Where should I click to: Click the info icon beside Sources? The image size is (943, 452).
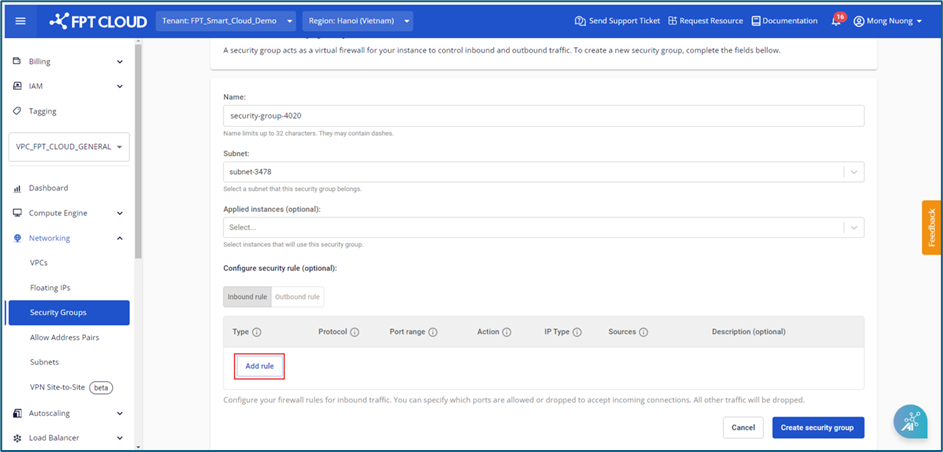tap(643, 332)
